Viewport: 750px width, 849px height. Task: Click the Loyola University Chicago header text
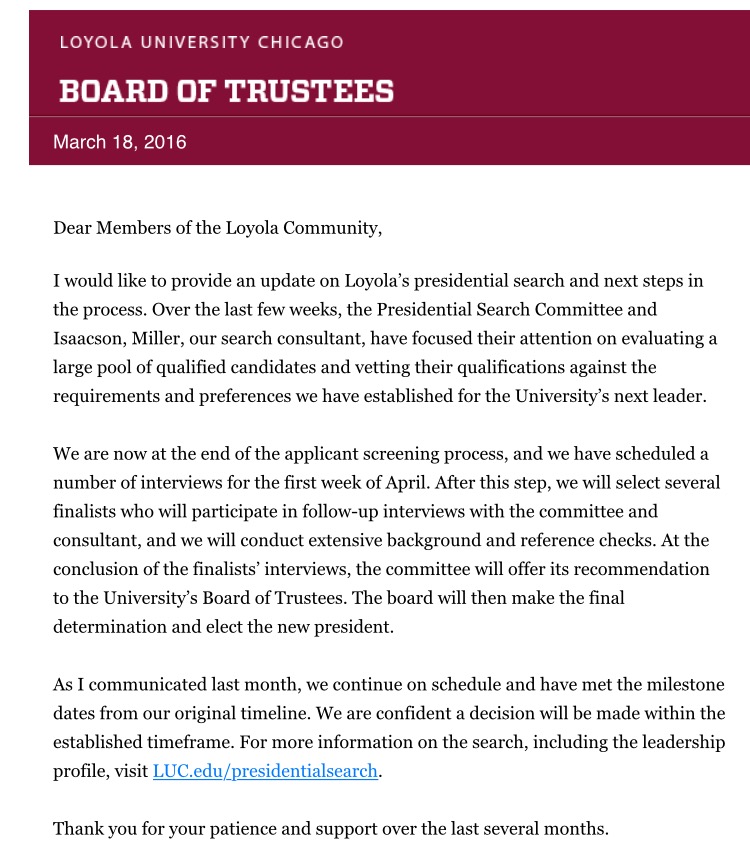pos(201,42)
